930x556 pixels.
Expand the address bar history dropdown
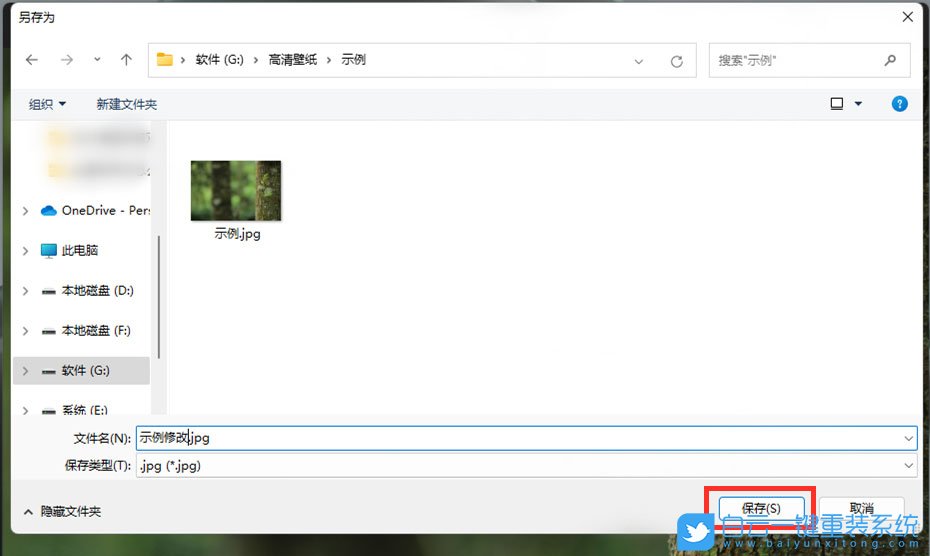coord(639,61)
